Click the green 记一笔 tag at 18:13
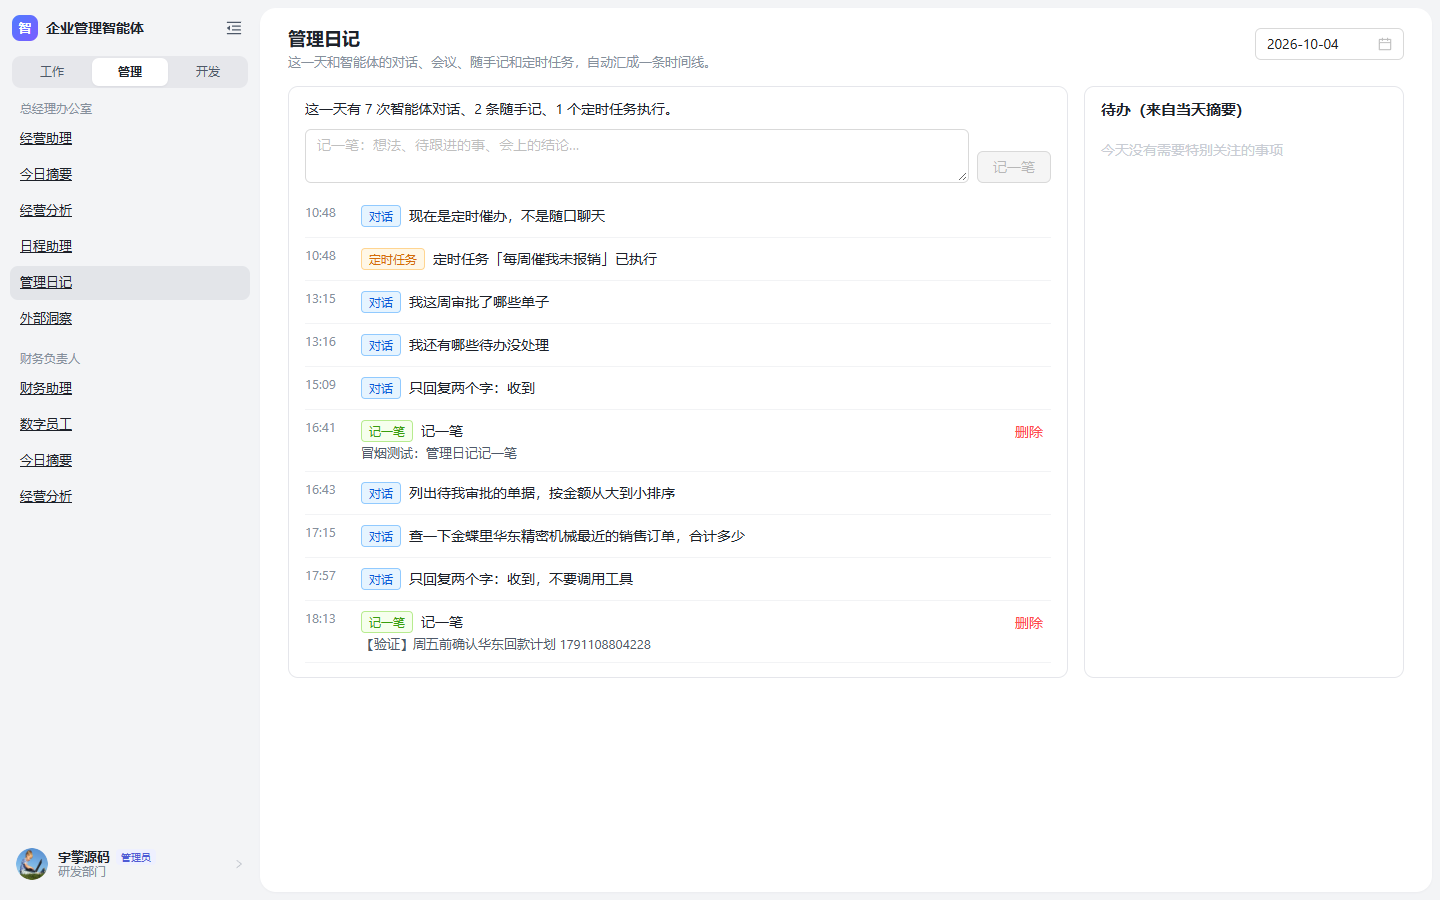Image resolution: width=1440 pixels, height=900 pixels. point(387,622)
